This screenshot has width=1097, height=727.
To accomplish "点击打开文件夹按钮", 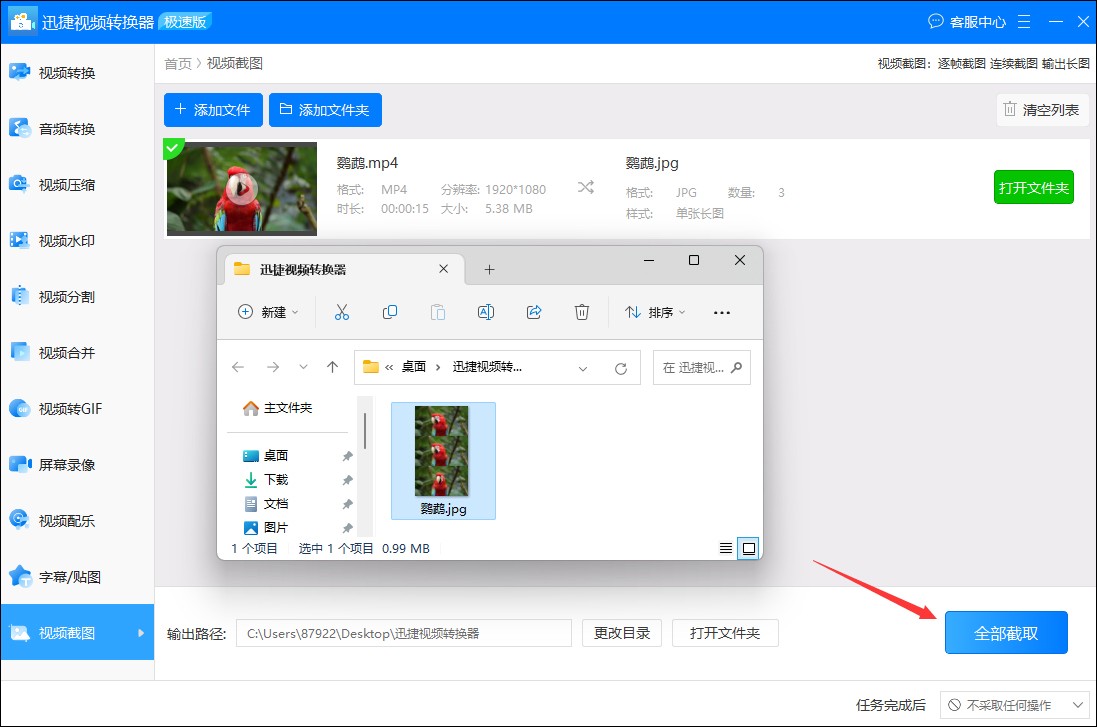I will (x=725, y=632).
